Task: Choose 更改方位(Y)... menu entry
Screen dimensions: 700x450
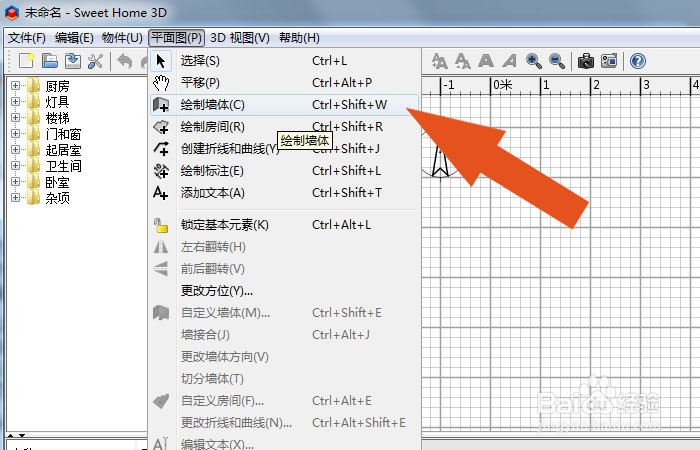Action: 284,291
